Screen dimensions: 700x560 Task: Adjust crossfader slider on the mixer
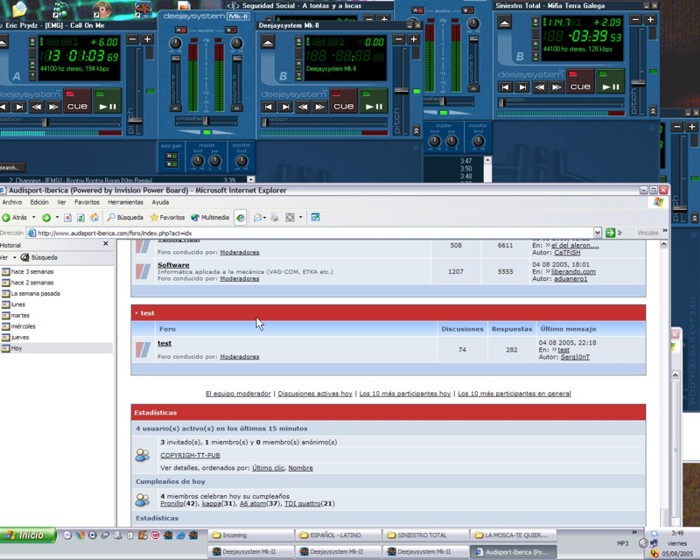[206, 121]
